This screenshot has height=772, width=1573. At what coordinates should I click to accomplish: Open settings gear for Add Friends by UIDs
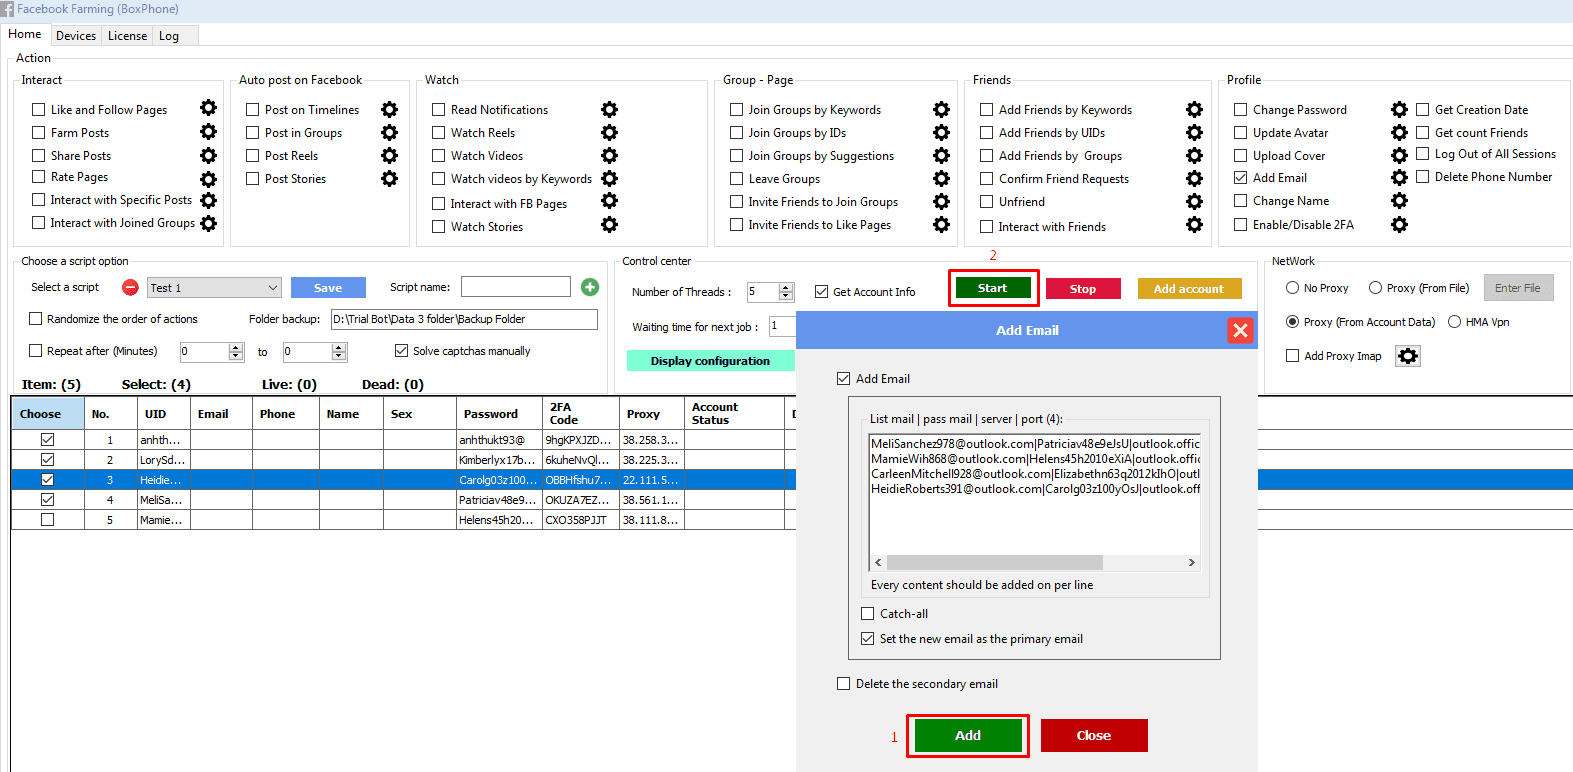(x=1194, y=132)
